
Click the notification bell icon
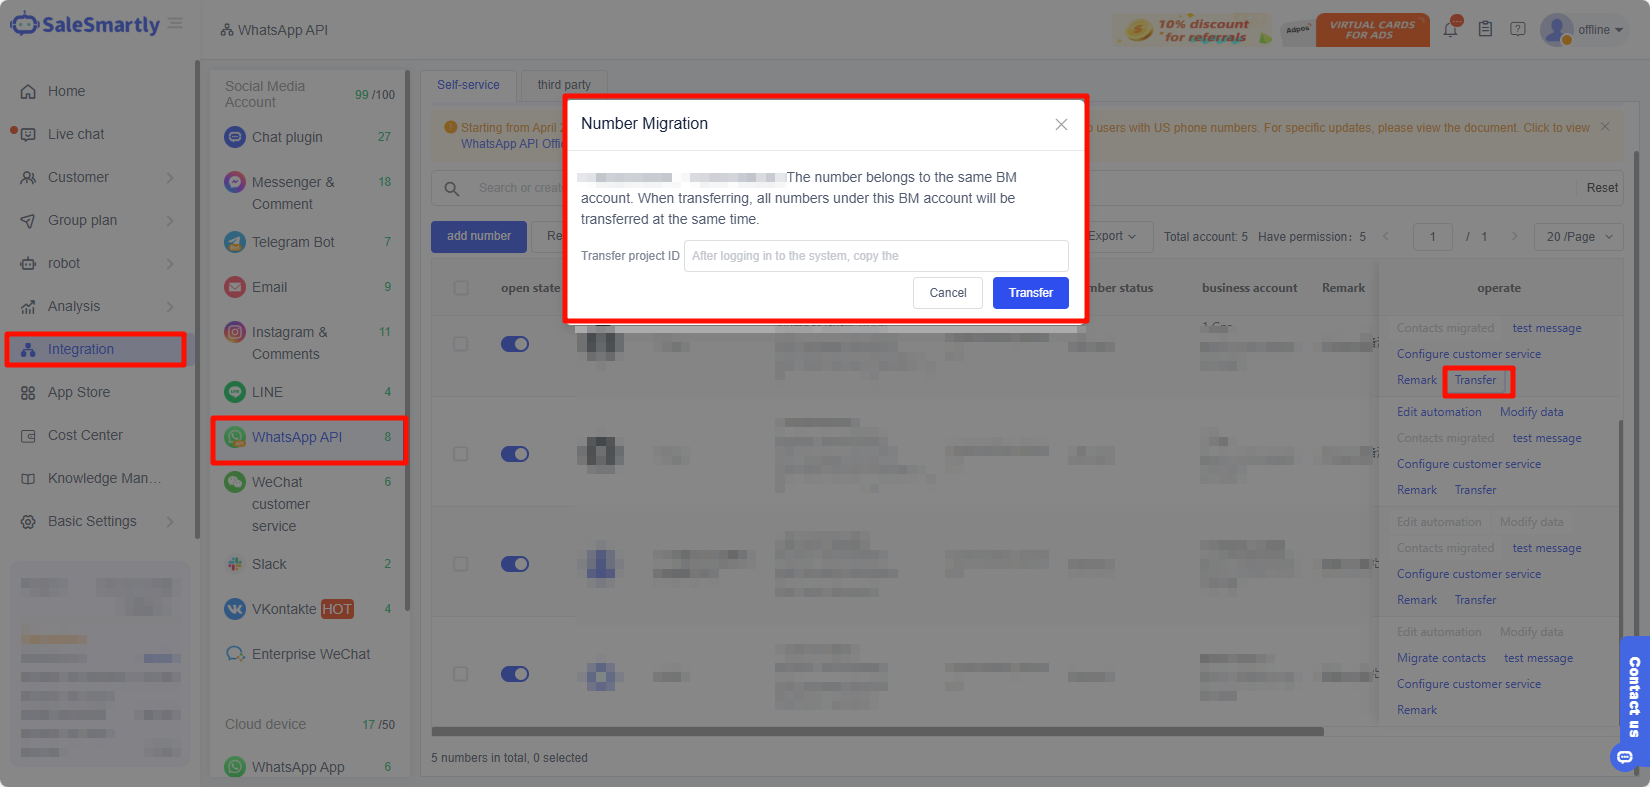click(1450, 30)
